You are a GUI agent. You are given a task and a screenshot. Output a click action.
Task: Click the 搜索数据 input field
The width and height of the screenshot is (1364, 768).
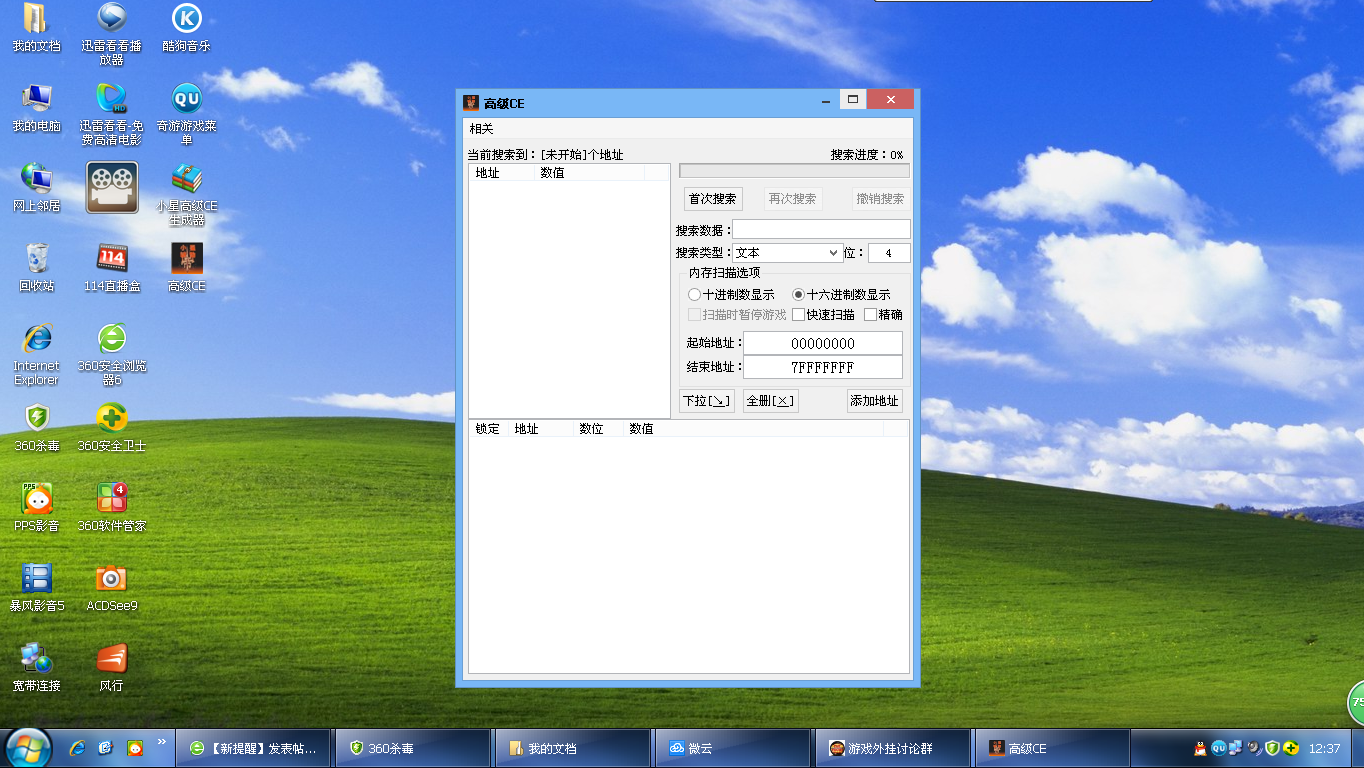point(821,230)
